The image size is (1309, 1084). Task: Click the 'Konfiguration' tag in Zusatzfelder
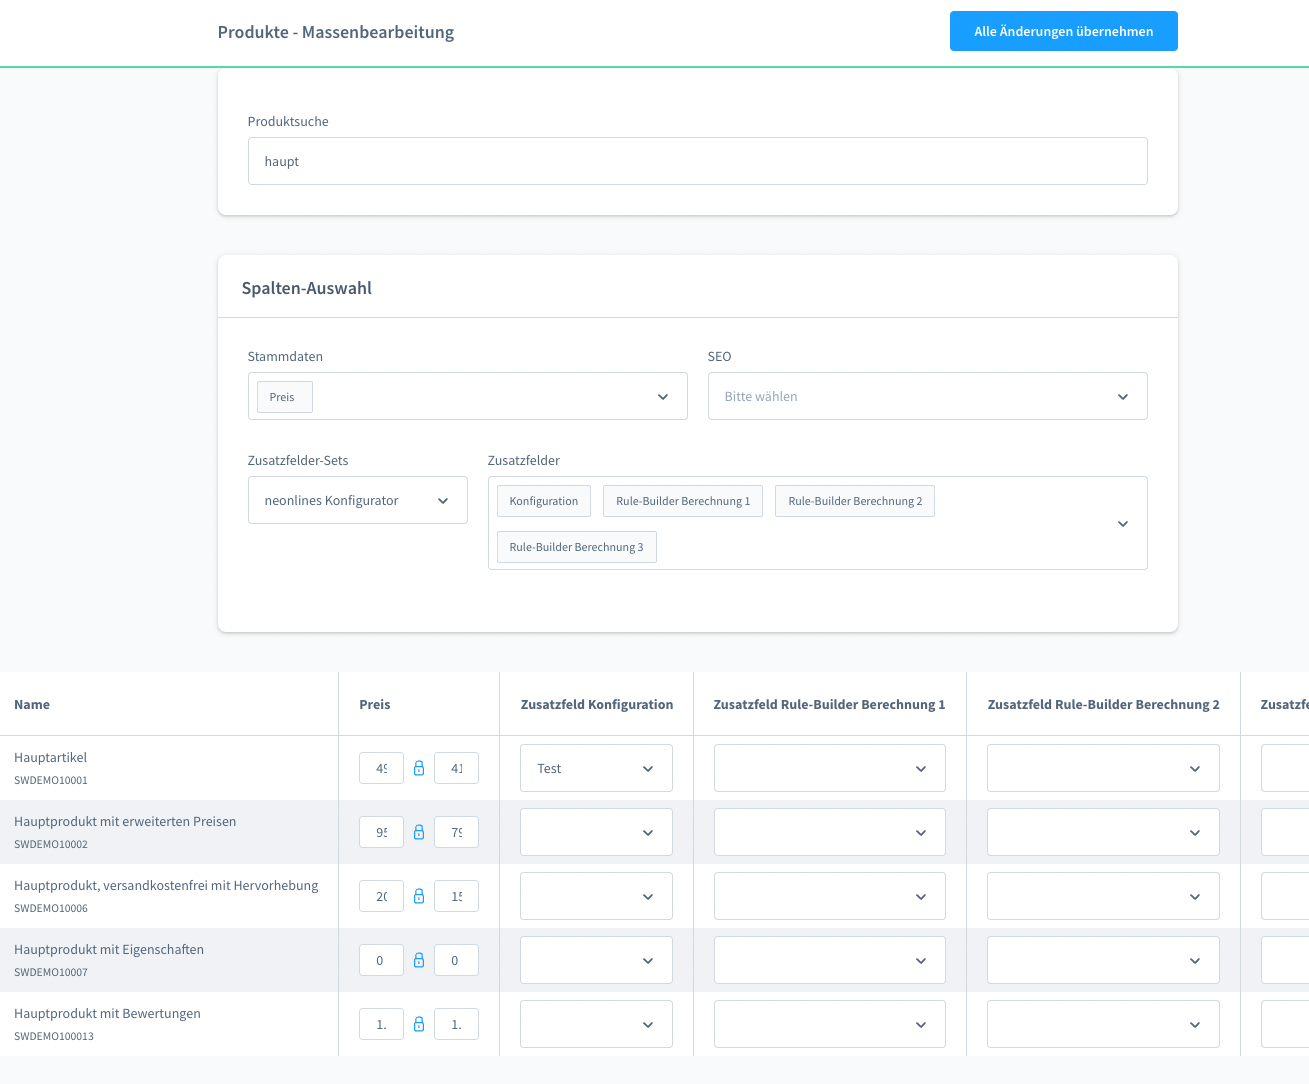pos(543,501)
